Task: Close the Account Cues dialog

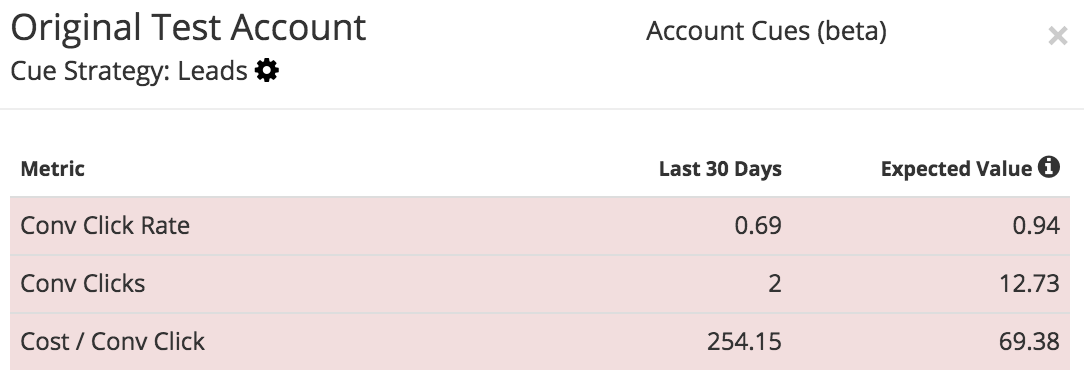Action: tap(1058, 36)
